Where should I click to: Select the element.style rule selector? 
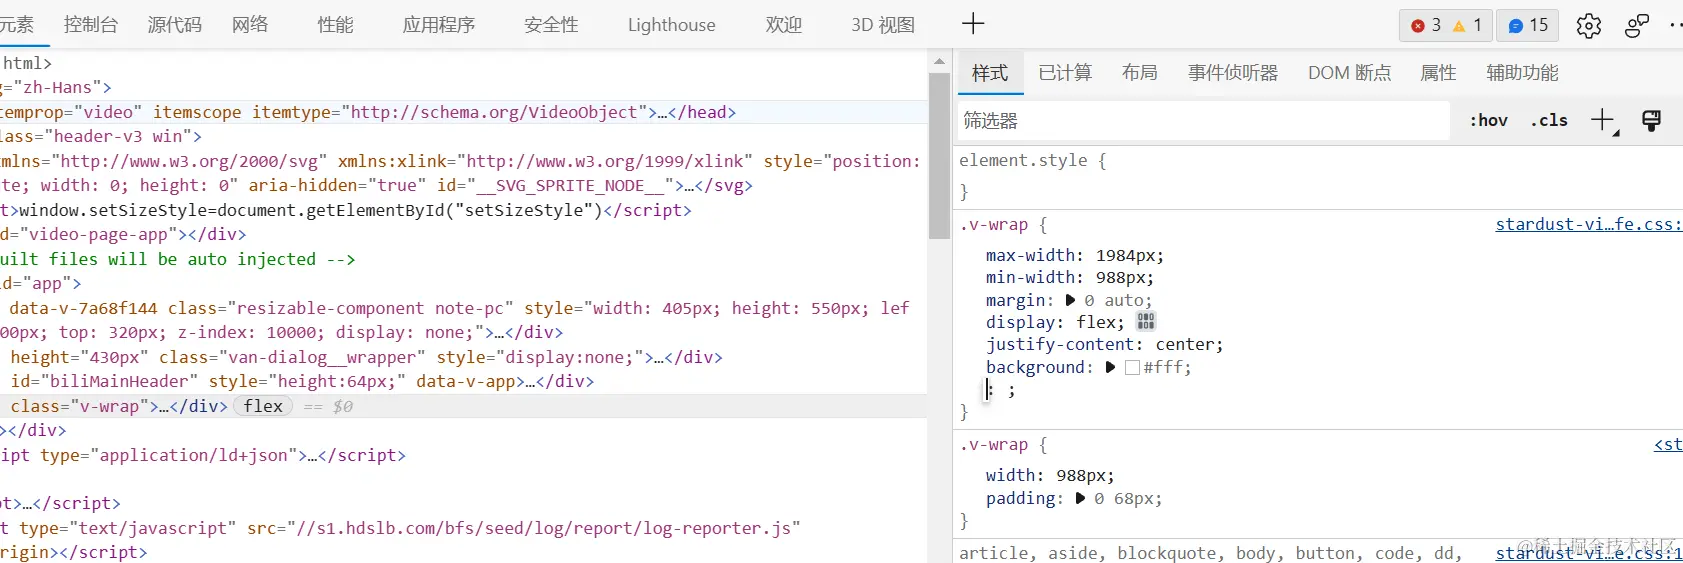click(1023, 160)
